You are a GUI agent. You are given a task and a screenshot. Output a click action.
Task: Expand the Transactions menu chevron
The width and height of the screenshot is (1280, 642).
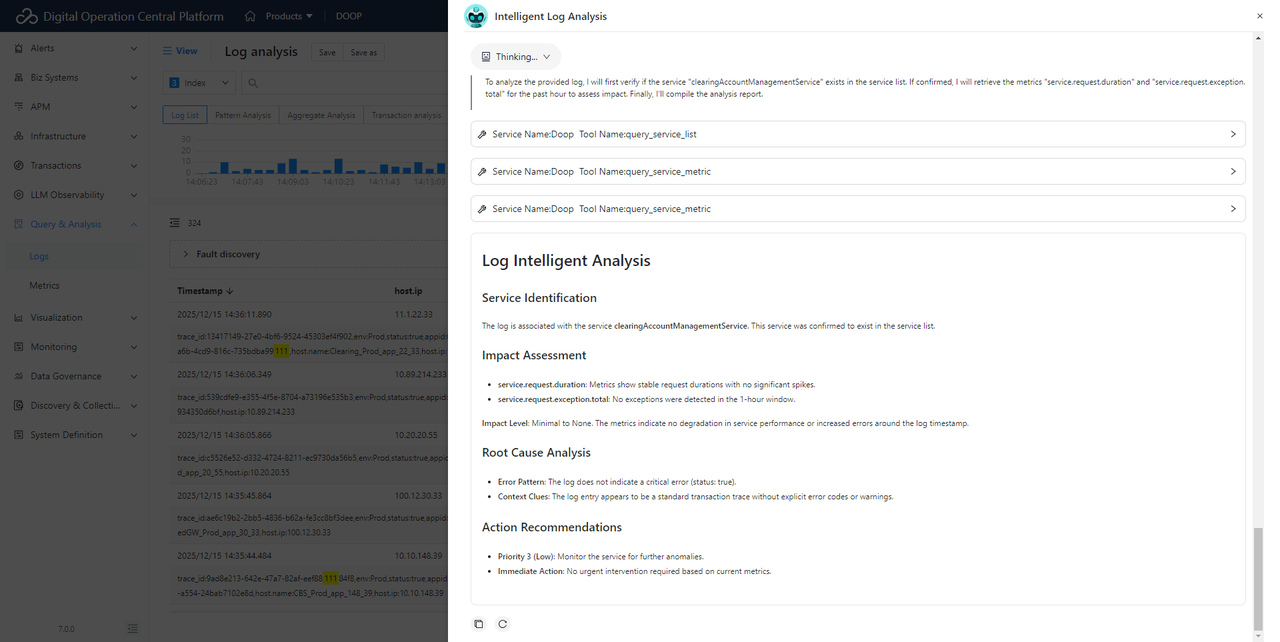coord(134,165)
